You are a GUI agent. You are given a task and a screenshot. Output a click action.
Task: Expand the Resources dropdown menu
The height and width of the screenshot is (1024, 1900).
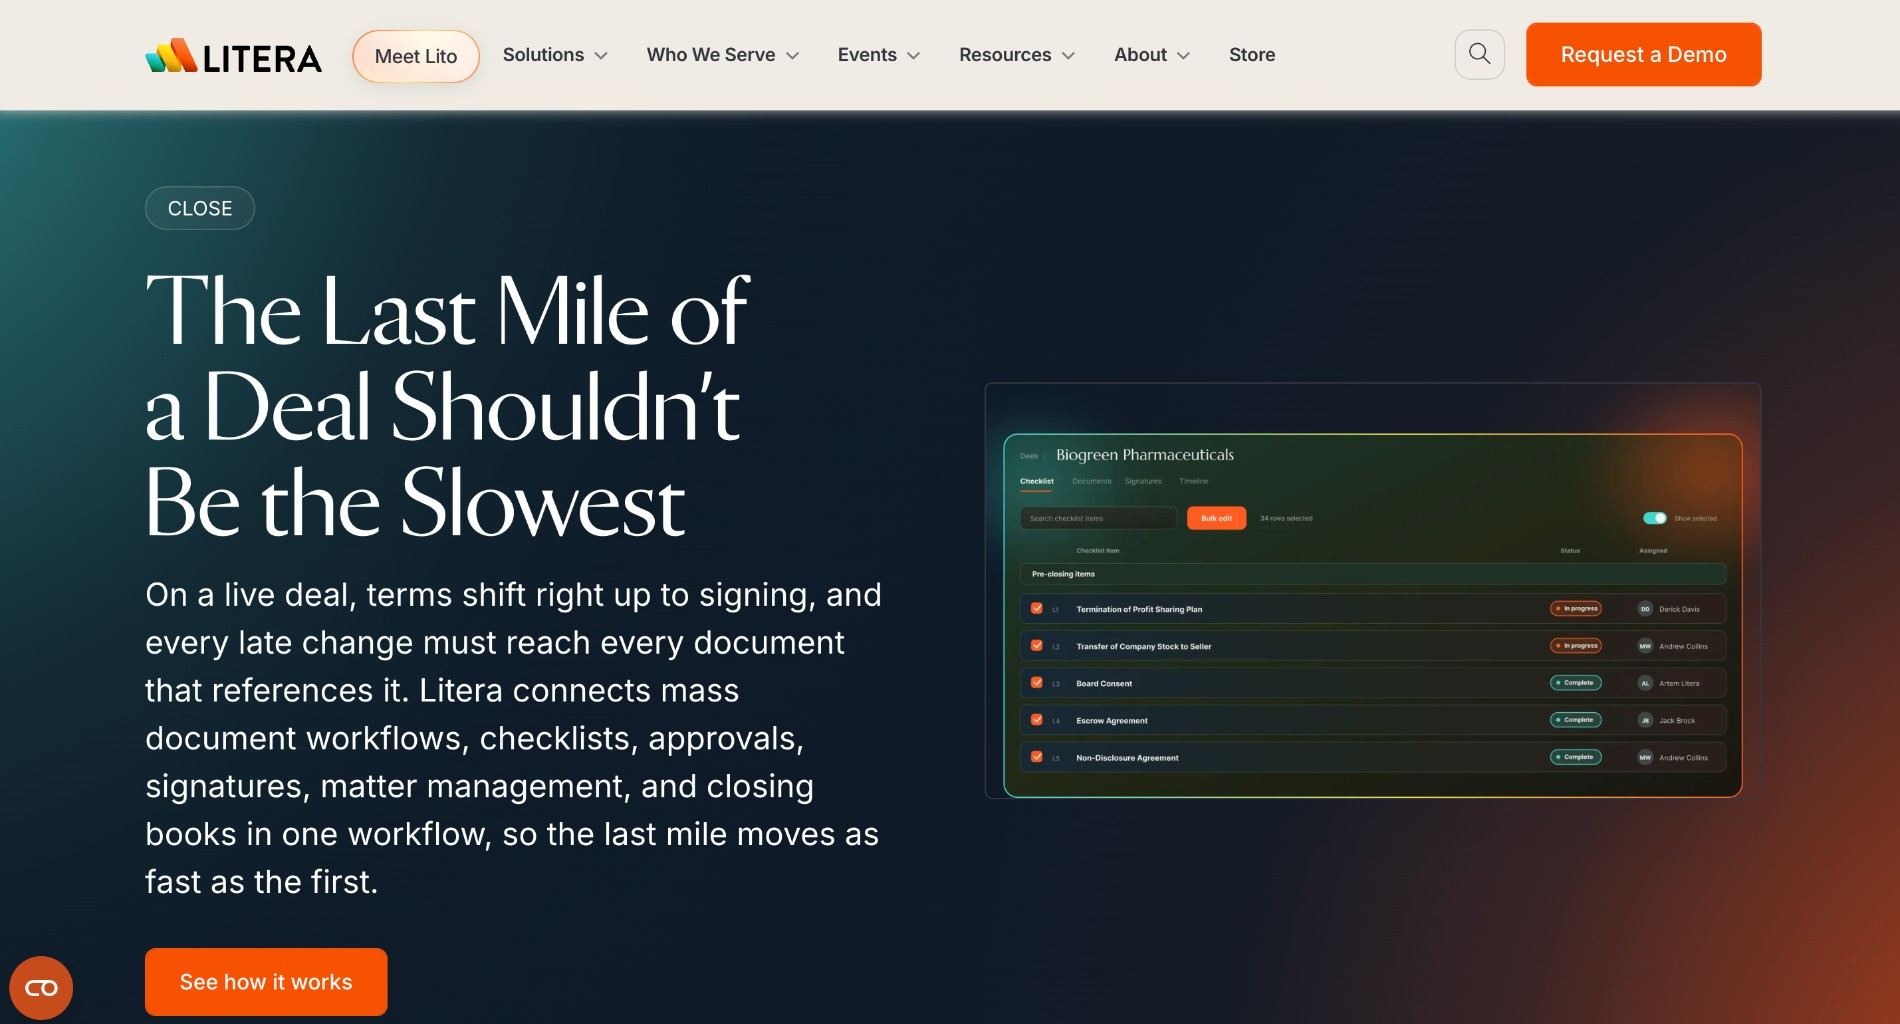pos(1017,55)
